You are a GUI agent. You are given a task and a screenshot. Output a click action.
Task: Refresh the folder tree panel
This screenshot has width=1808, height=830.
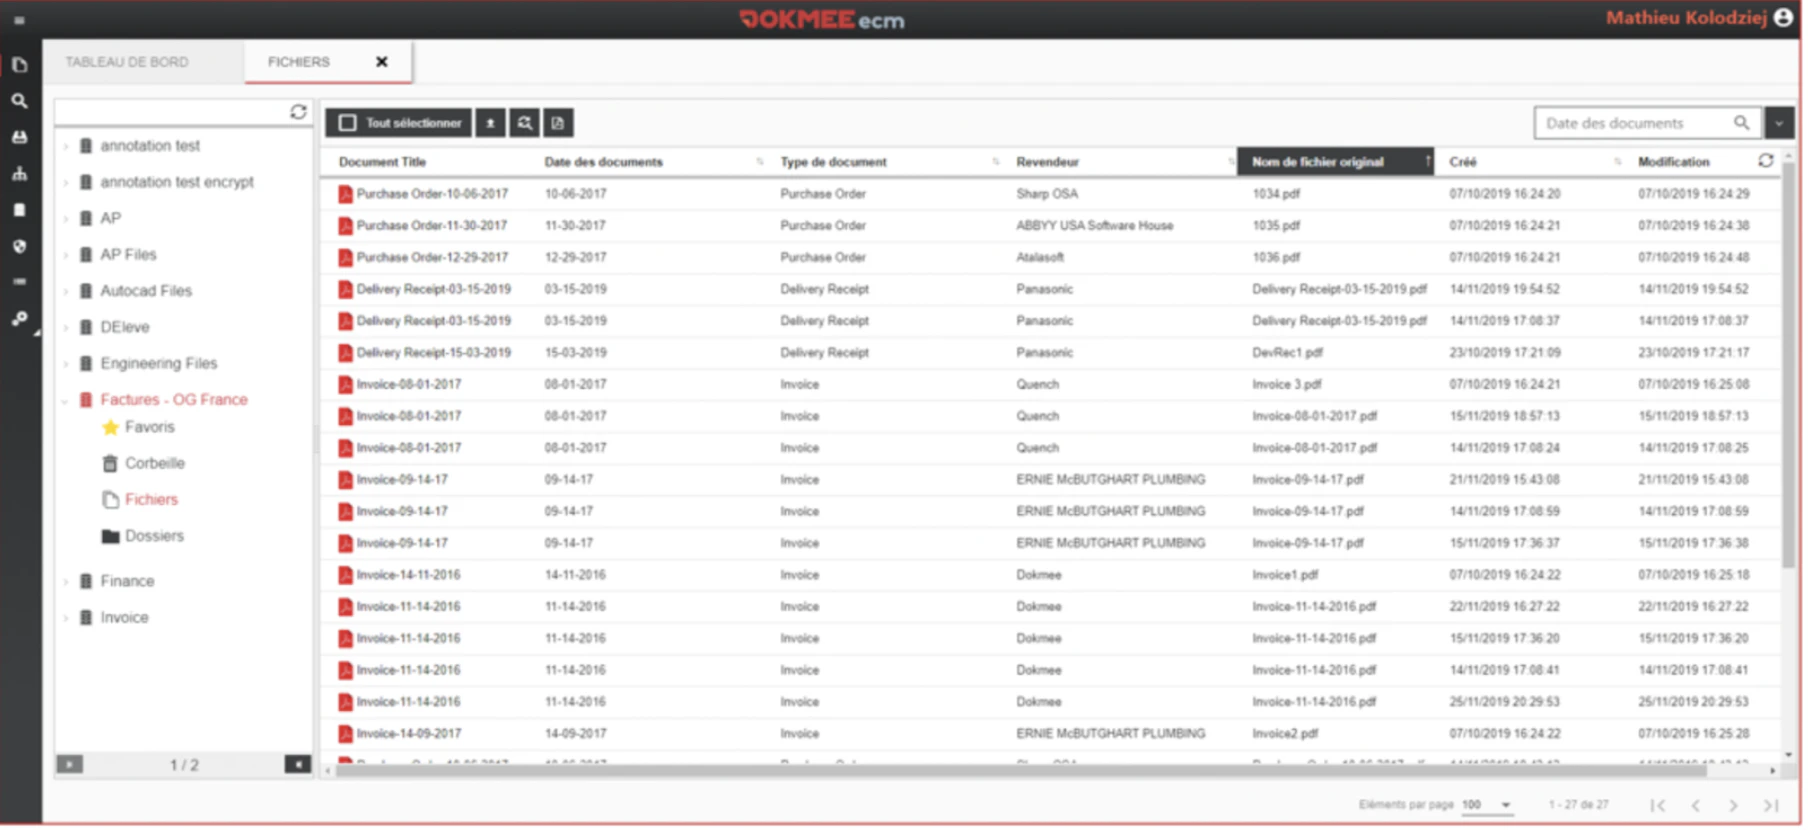[298, 112]
